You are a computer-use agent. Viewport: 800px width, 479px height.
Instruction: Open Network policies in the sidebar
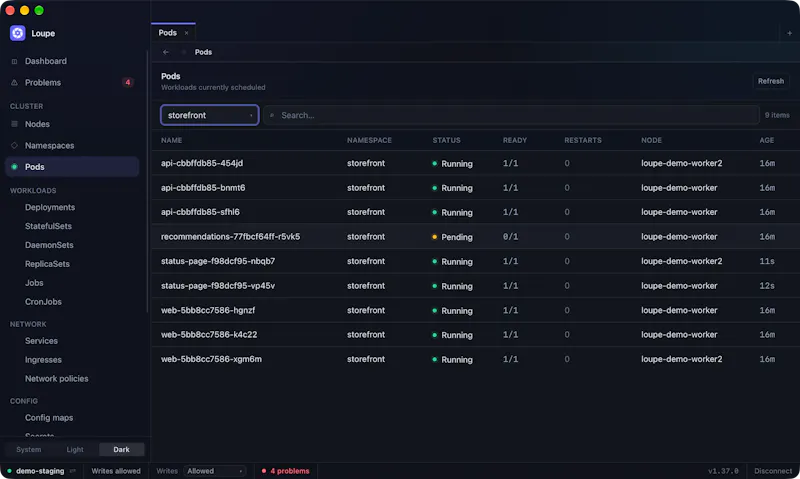point(57,379)
